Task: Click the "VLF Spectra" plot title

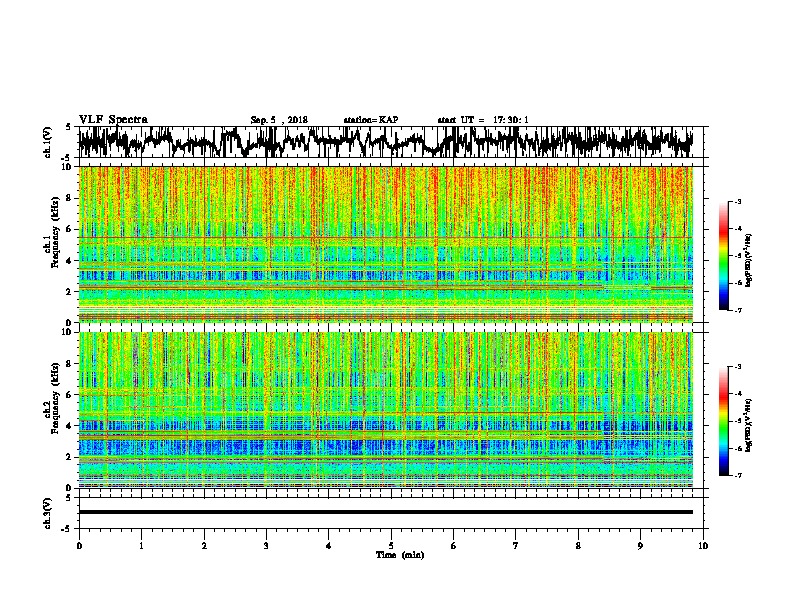Action: (113, 120)
